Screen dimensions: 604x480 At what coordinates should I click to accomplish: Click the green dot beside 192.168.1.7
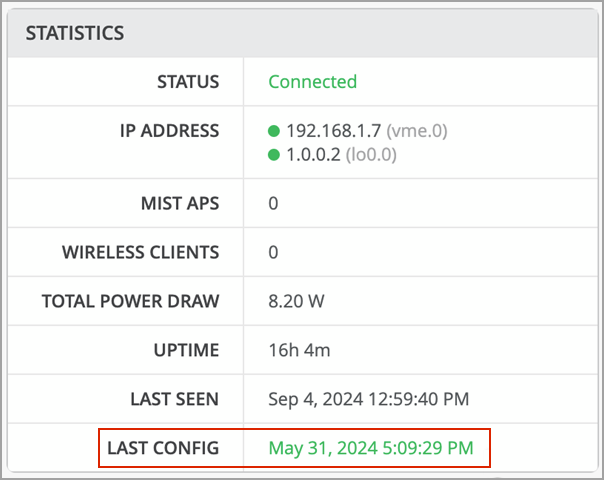[x=274, y=131]
